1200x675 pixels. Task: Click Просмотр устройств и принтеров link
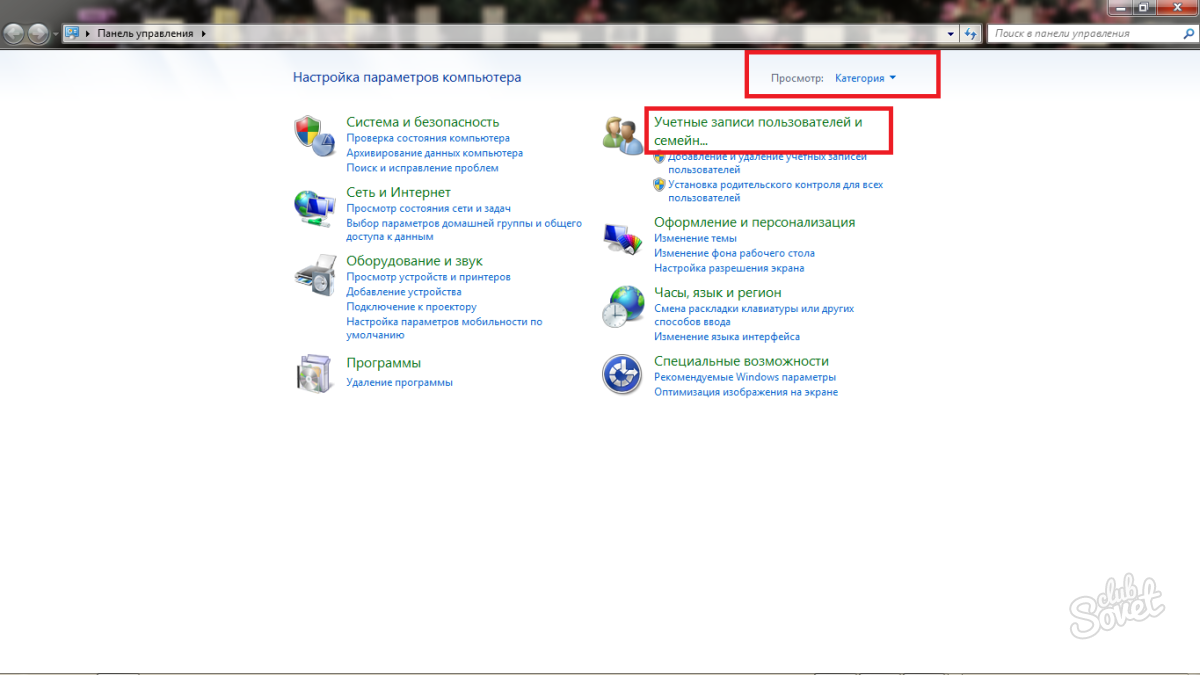(428, 276)
